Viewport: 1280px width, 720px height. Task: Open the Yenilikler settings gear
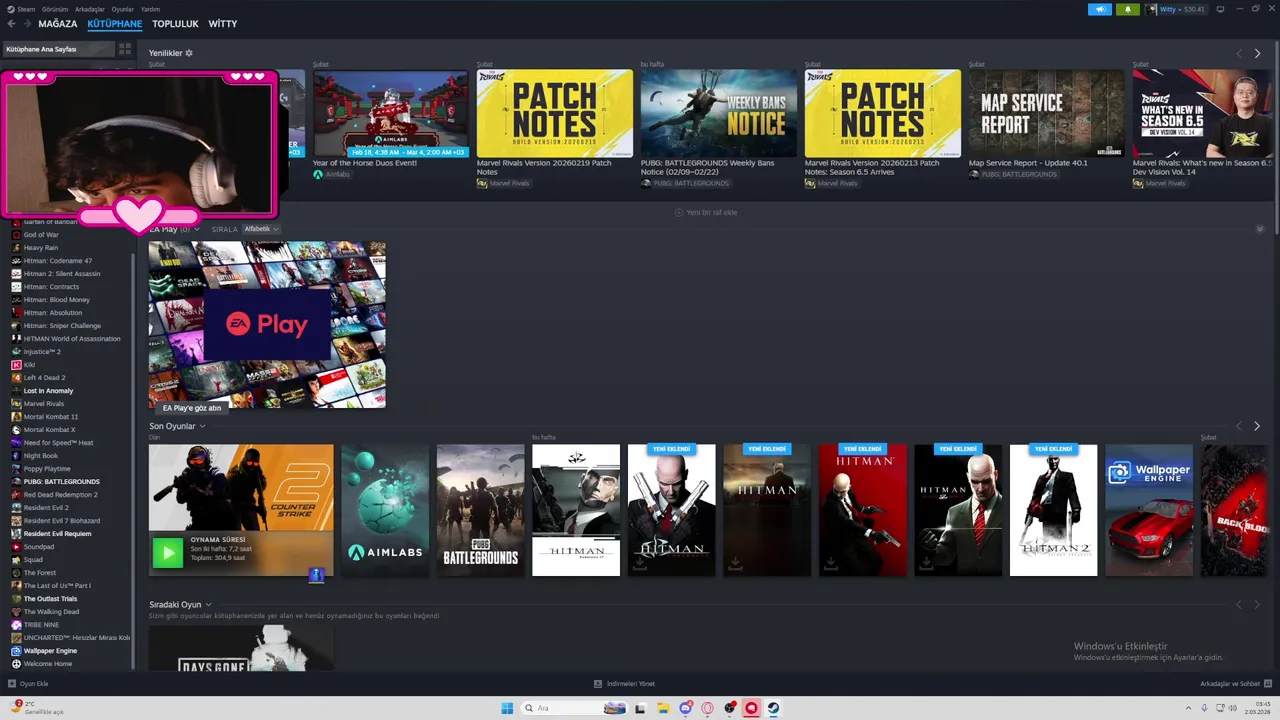click(189, 53)
